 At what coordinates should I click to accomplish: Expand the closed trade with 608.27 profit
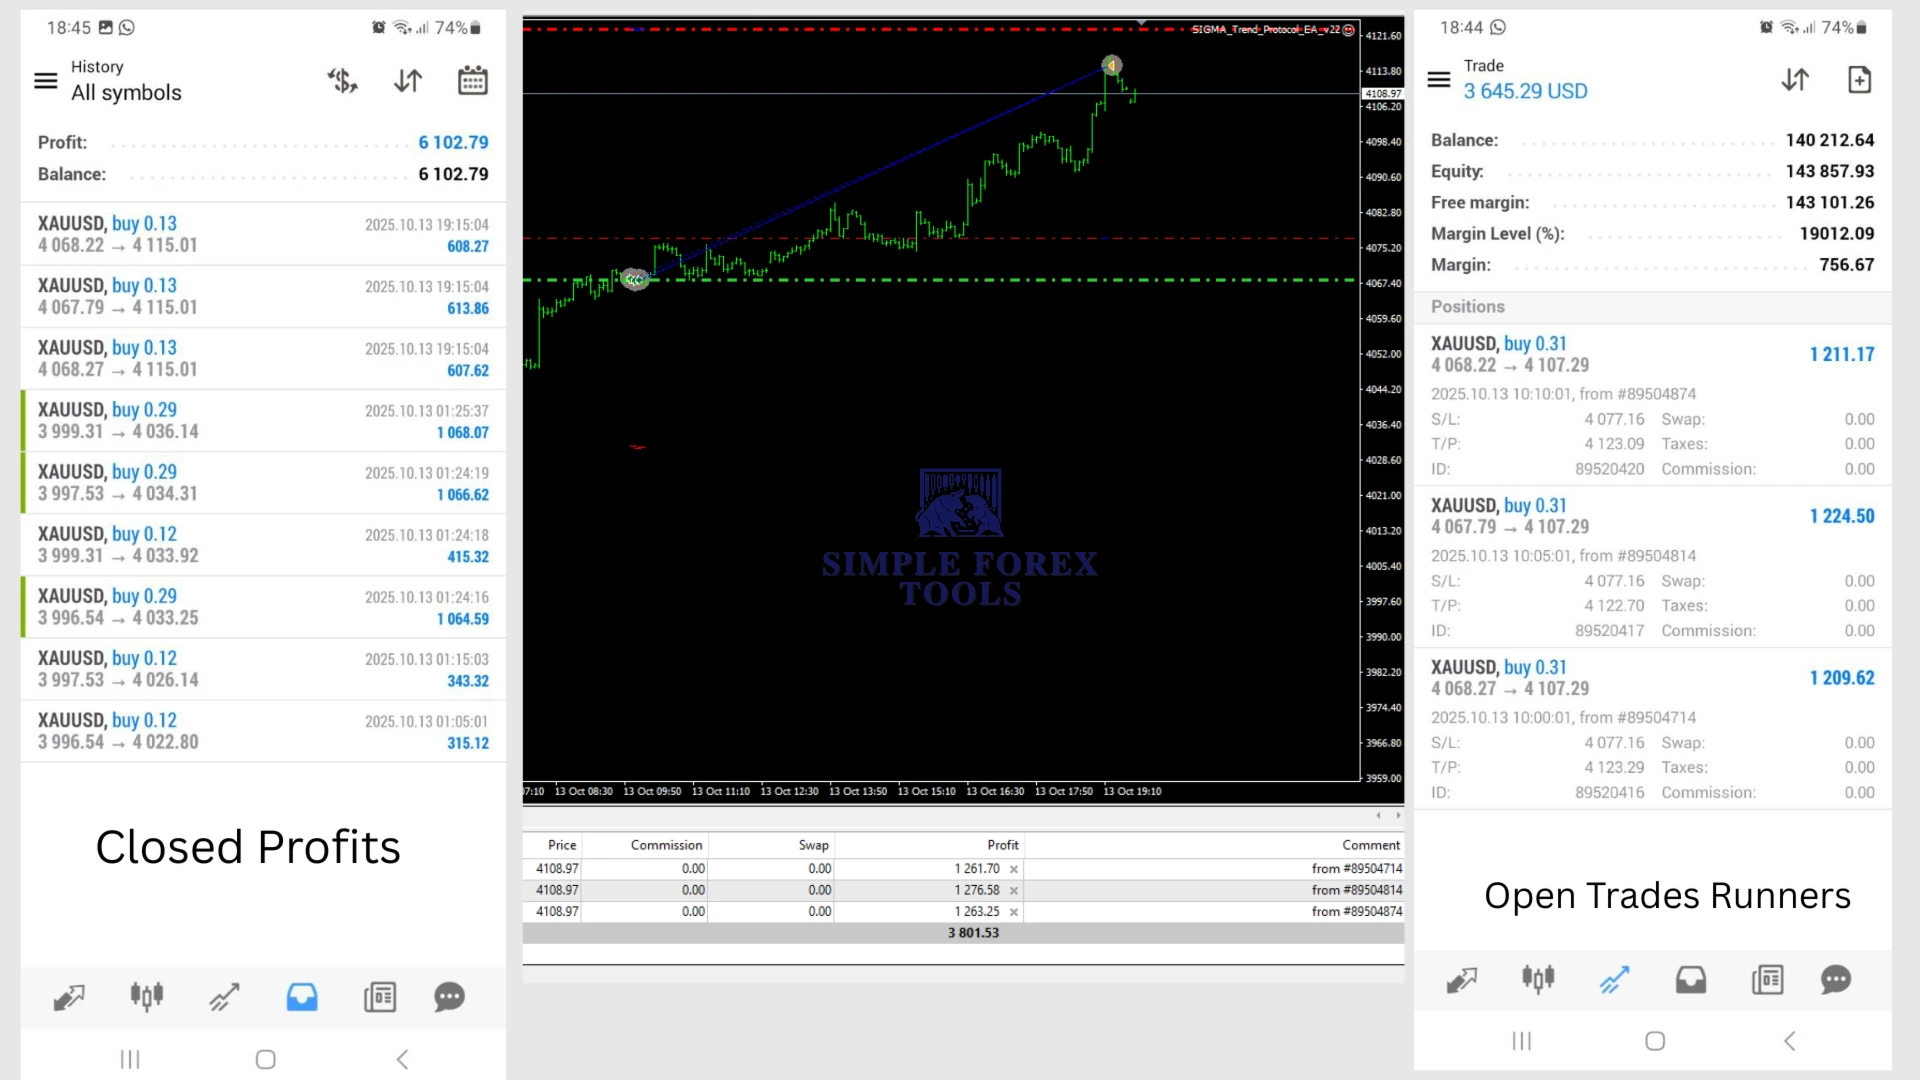(x=263, y=234)
